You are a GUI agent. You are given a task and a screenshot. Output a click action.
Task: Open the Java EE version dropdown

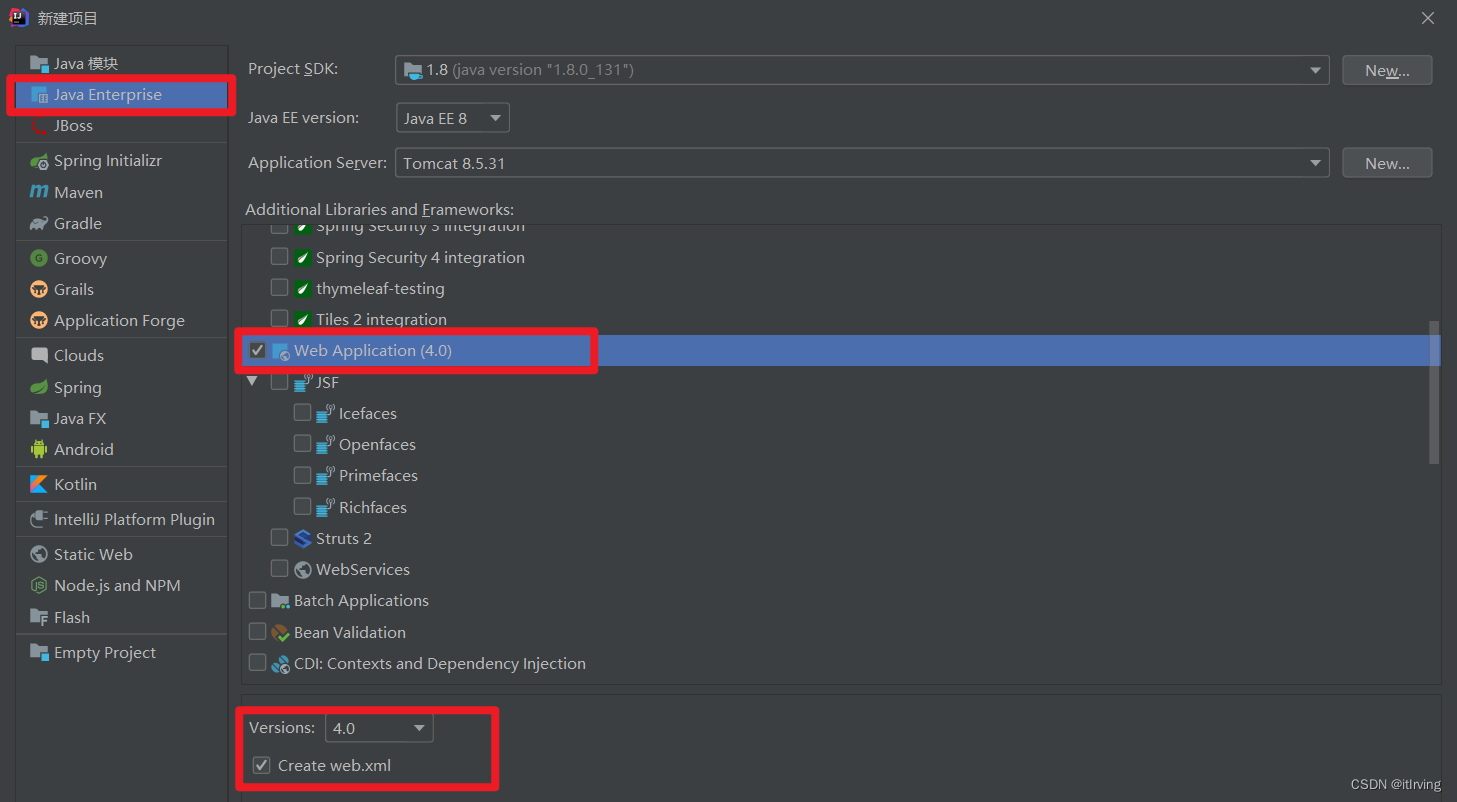[453, 118]
